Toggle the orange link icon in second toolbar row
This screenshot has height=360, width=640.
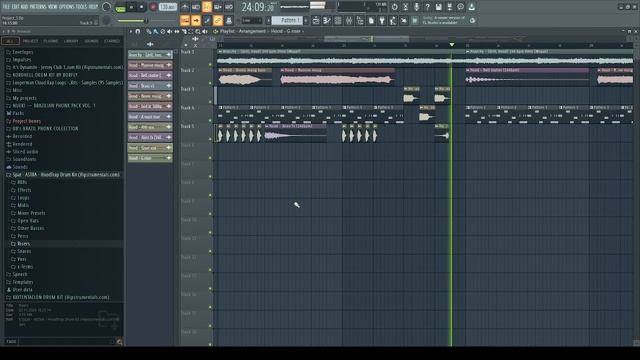218,20
